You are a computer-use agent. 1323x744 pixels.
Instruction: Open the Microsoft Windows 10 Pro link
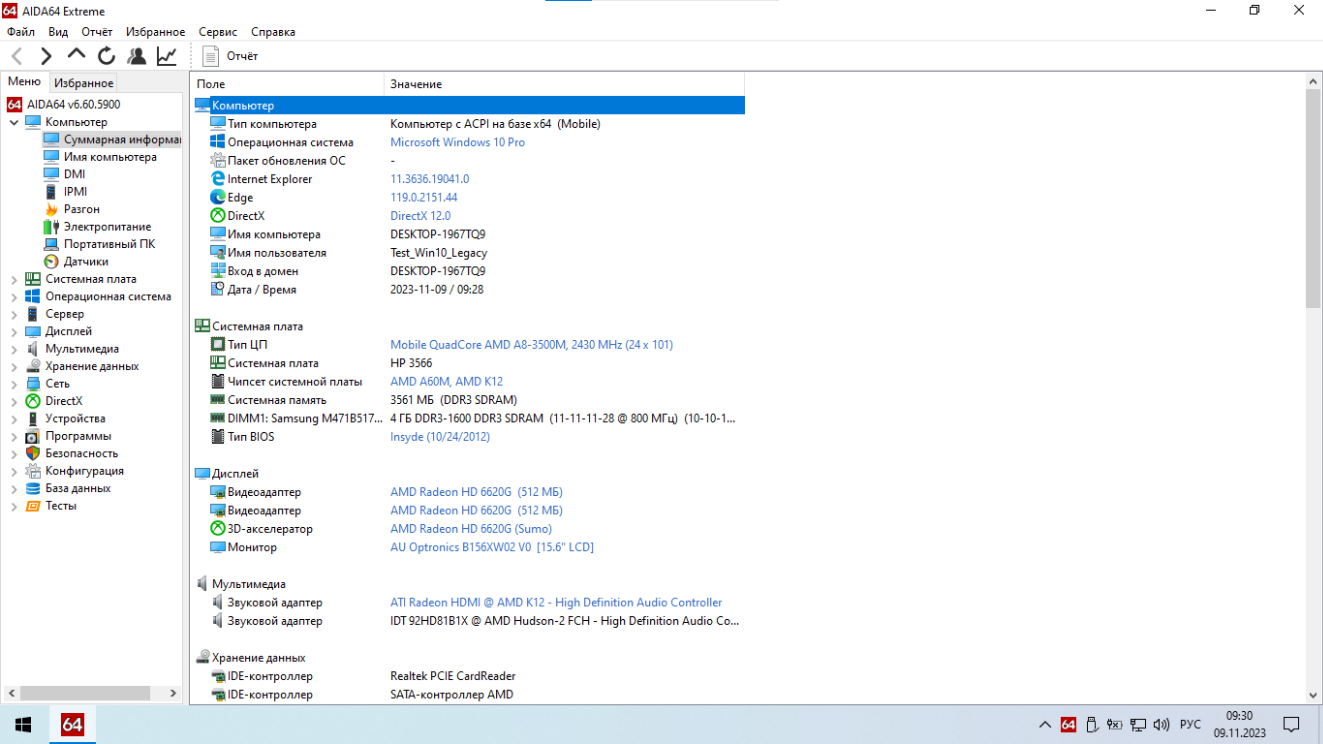pos(457,142)
